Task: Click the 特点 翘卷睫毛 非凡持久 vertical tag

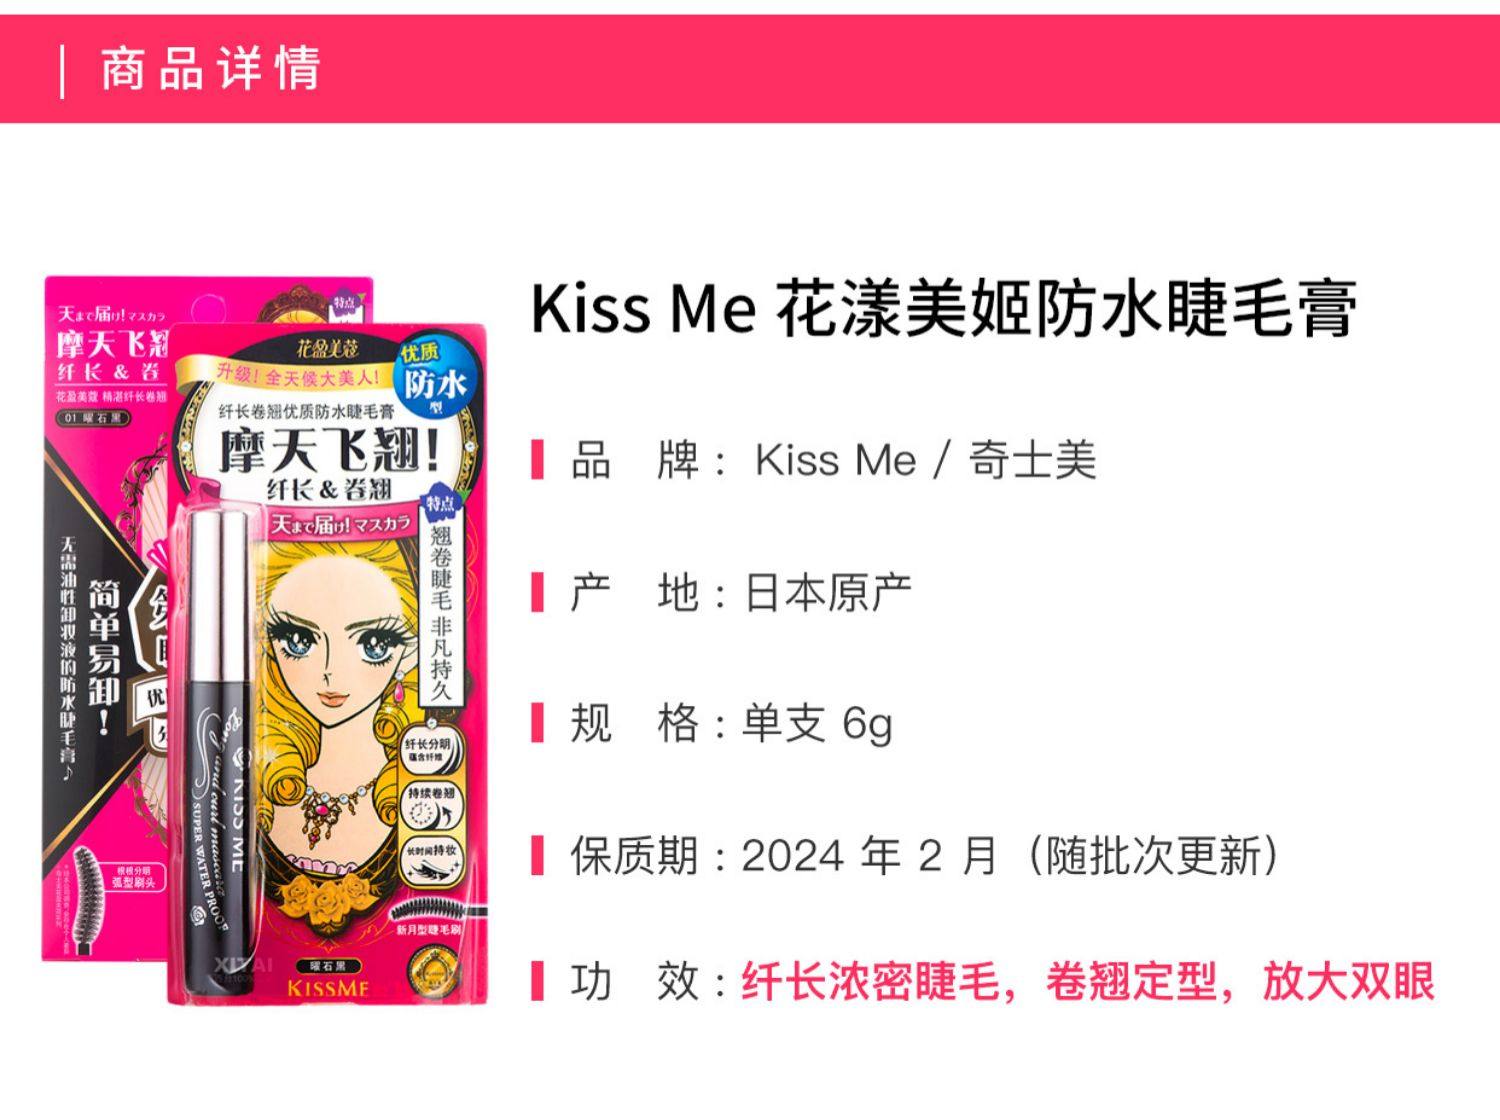Action: click(441, 596)
